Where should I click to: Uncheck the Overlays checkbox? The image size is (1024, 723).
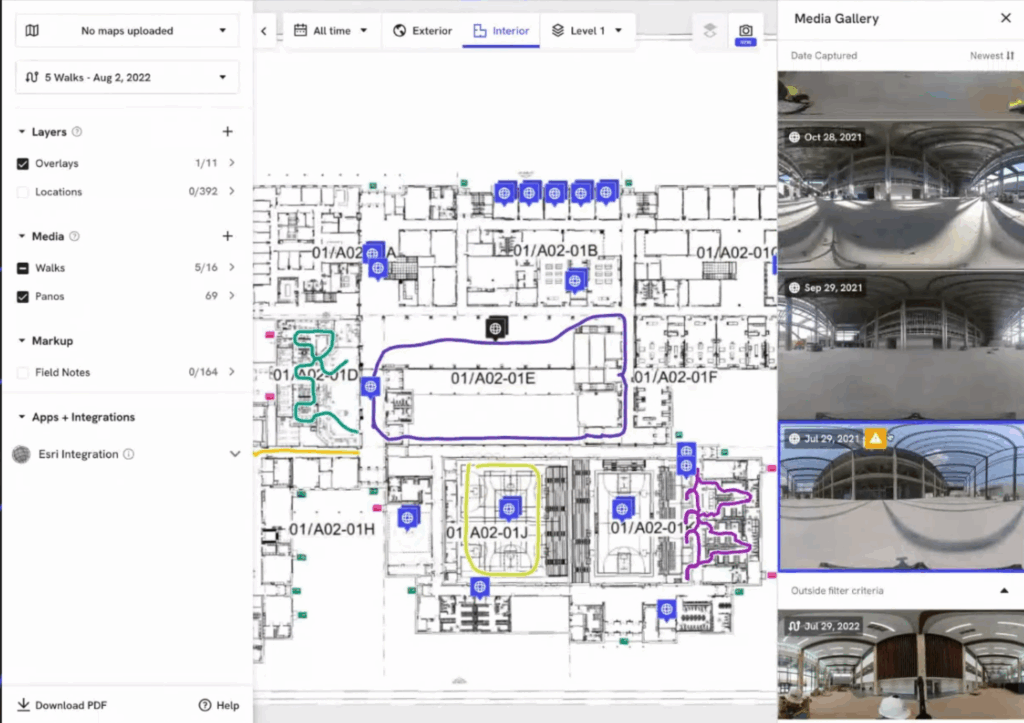[23, 164]
